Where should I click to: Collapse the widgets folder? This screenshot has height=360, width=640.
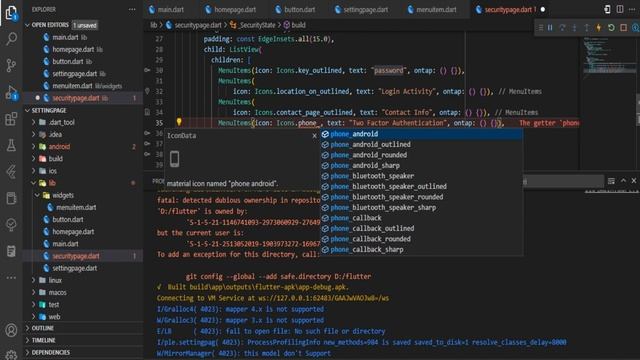click(x=37, y=195)
